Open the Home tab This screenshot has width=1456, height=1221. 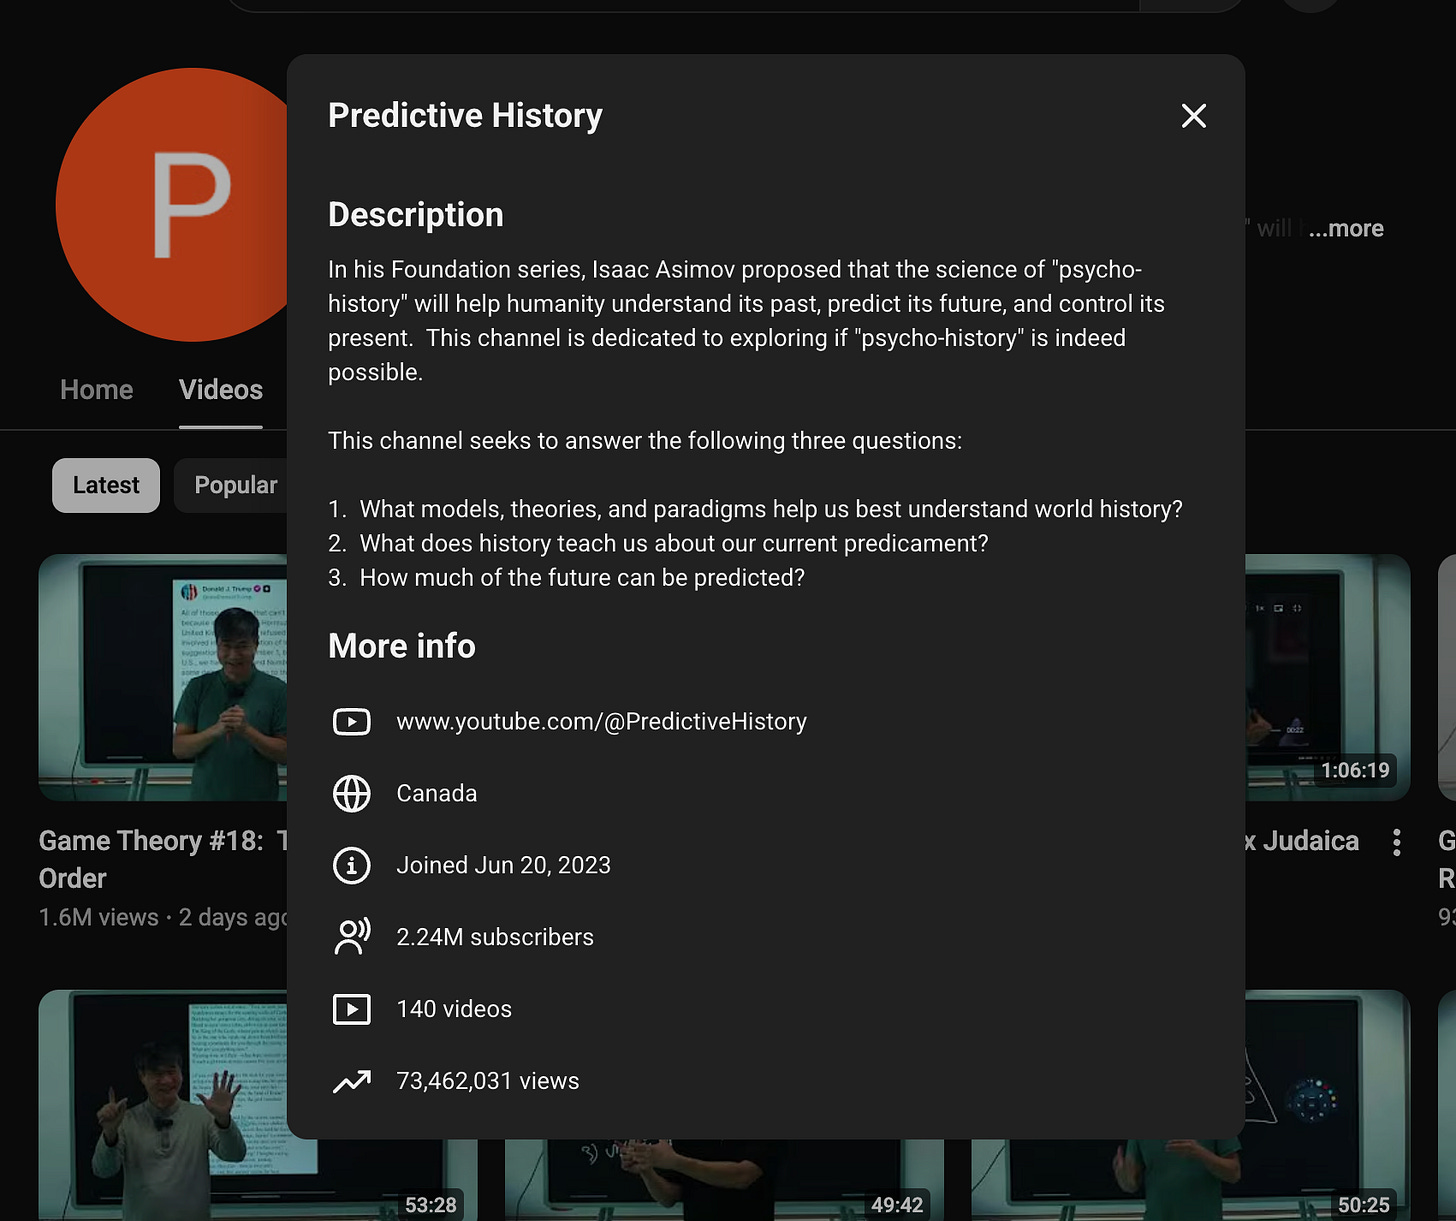(96, 390)
